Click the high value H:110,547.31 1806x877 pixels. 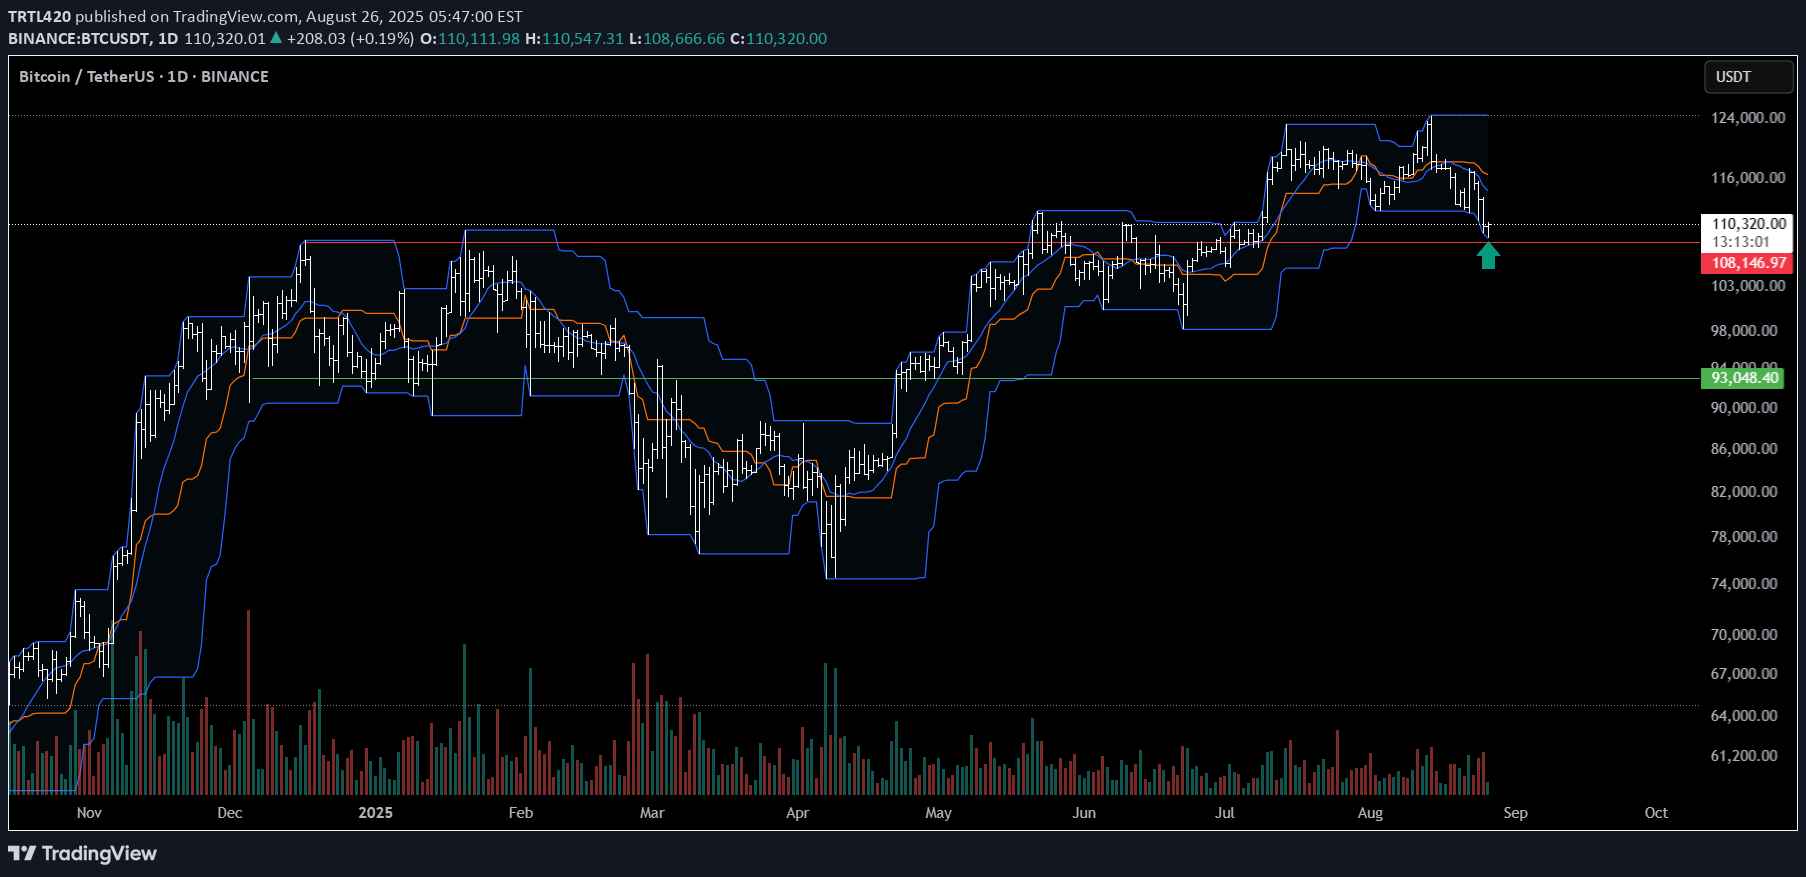[574, 39]
